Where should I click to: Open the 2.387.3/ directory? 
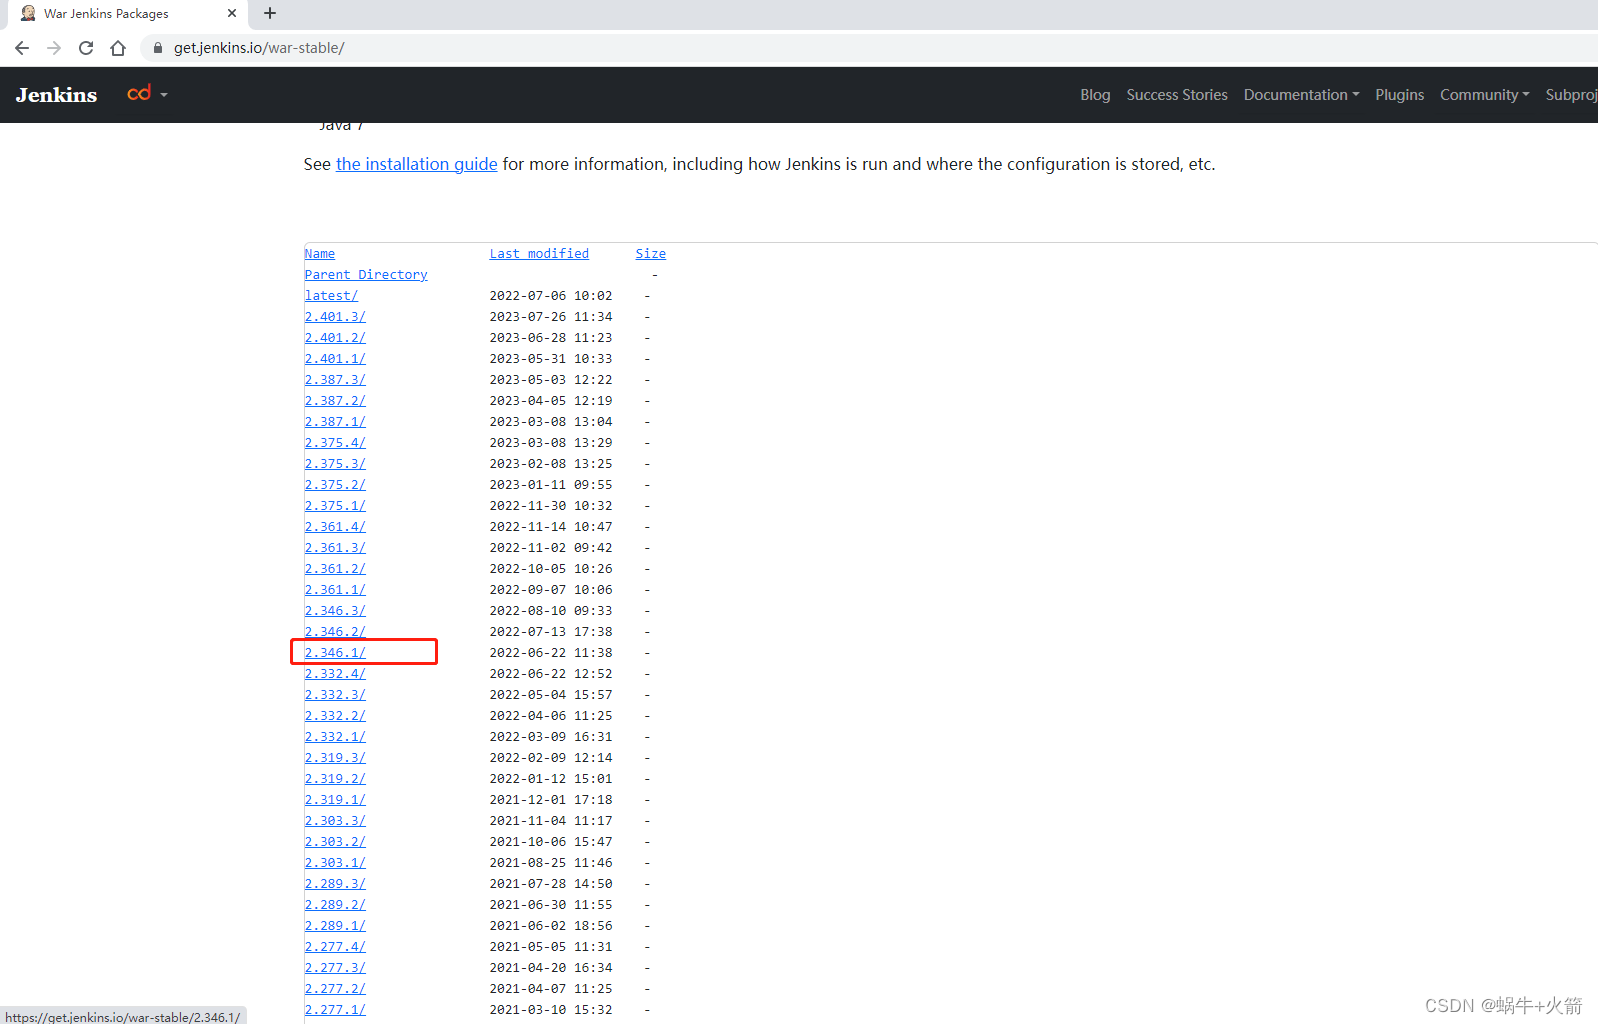click(x=335, y=380)
